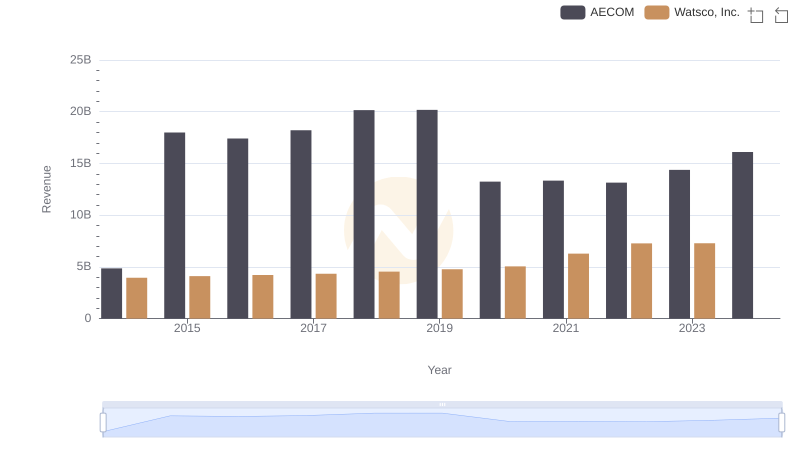Grab the right handle of the range slider

pos(781,423)
